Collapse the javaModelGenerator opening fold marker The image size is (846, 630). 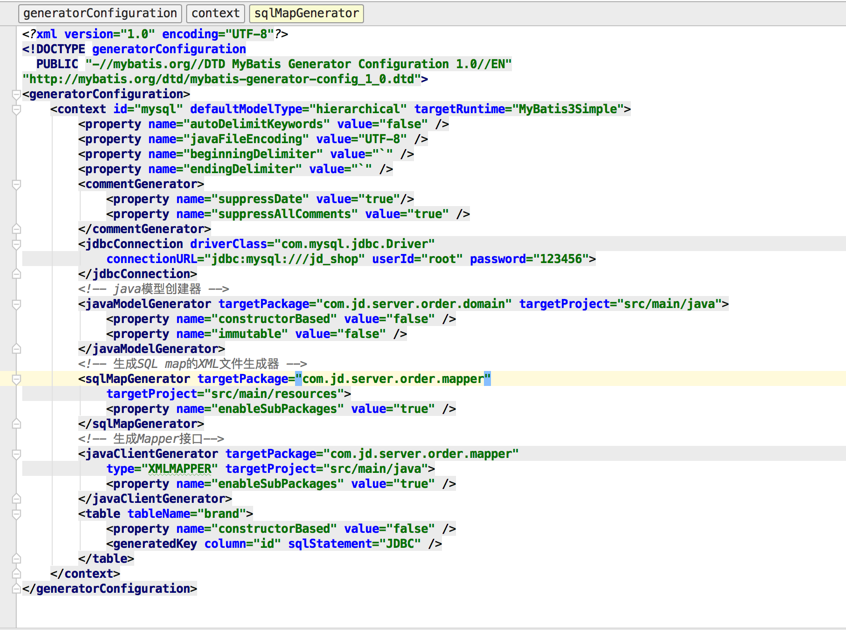point(16,304)
